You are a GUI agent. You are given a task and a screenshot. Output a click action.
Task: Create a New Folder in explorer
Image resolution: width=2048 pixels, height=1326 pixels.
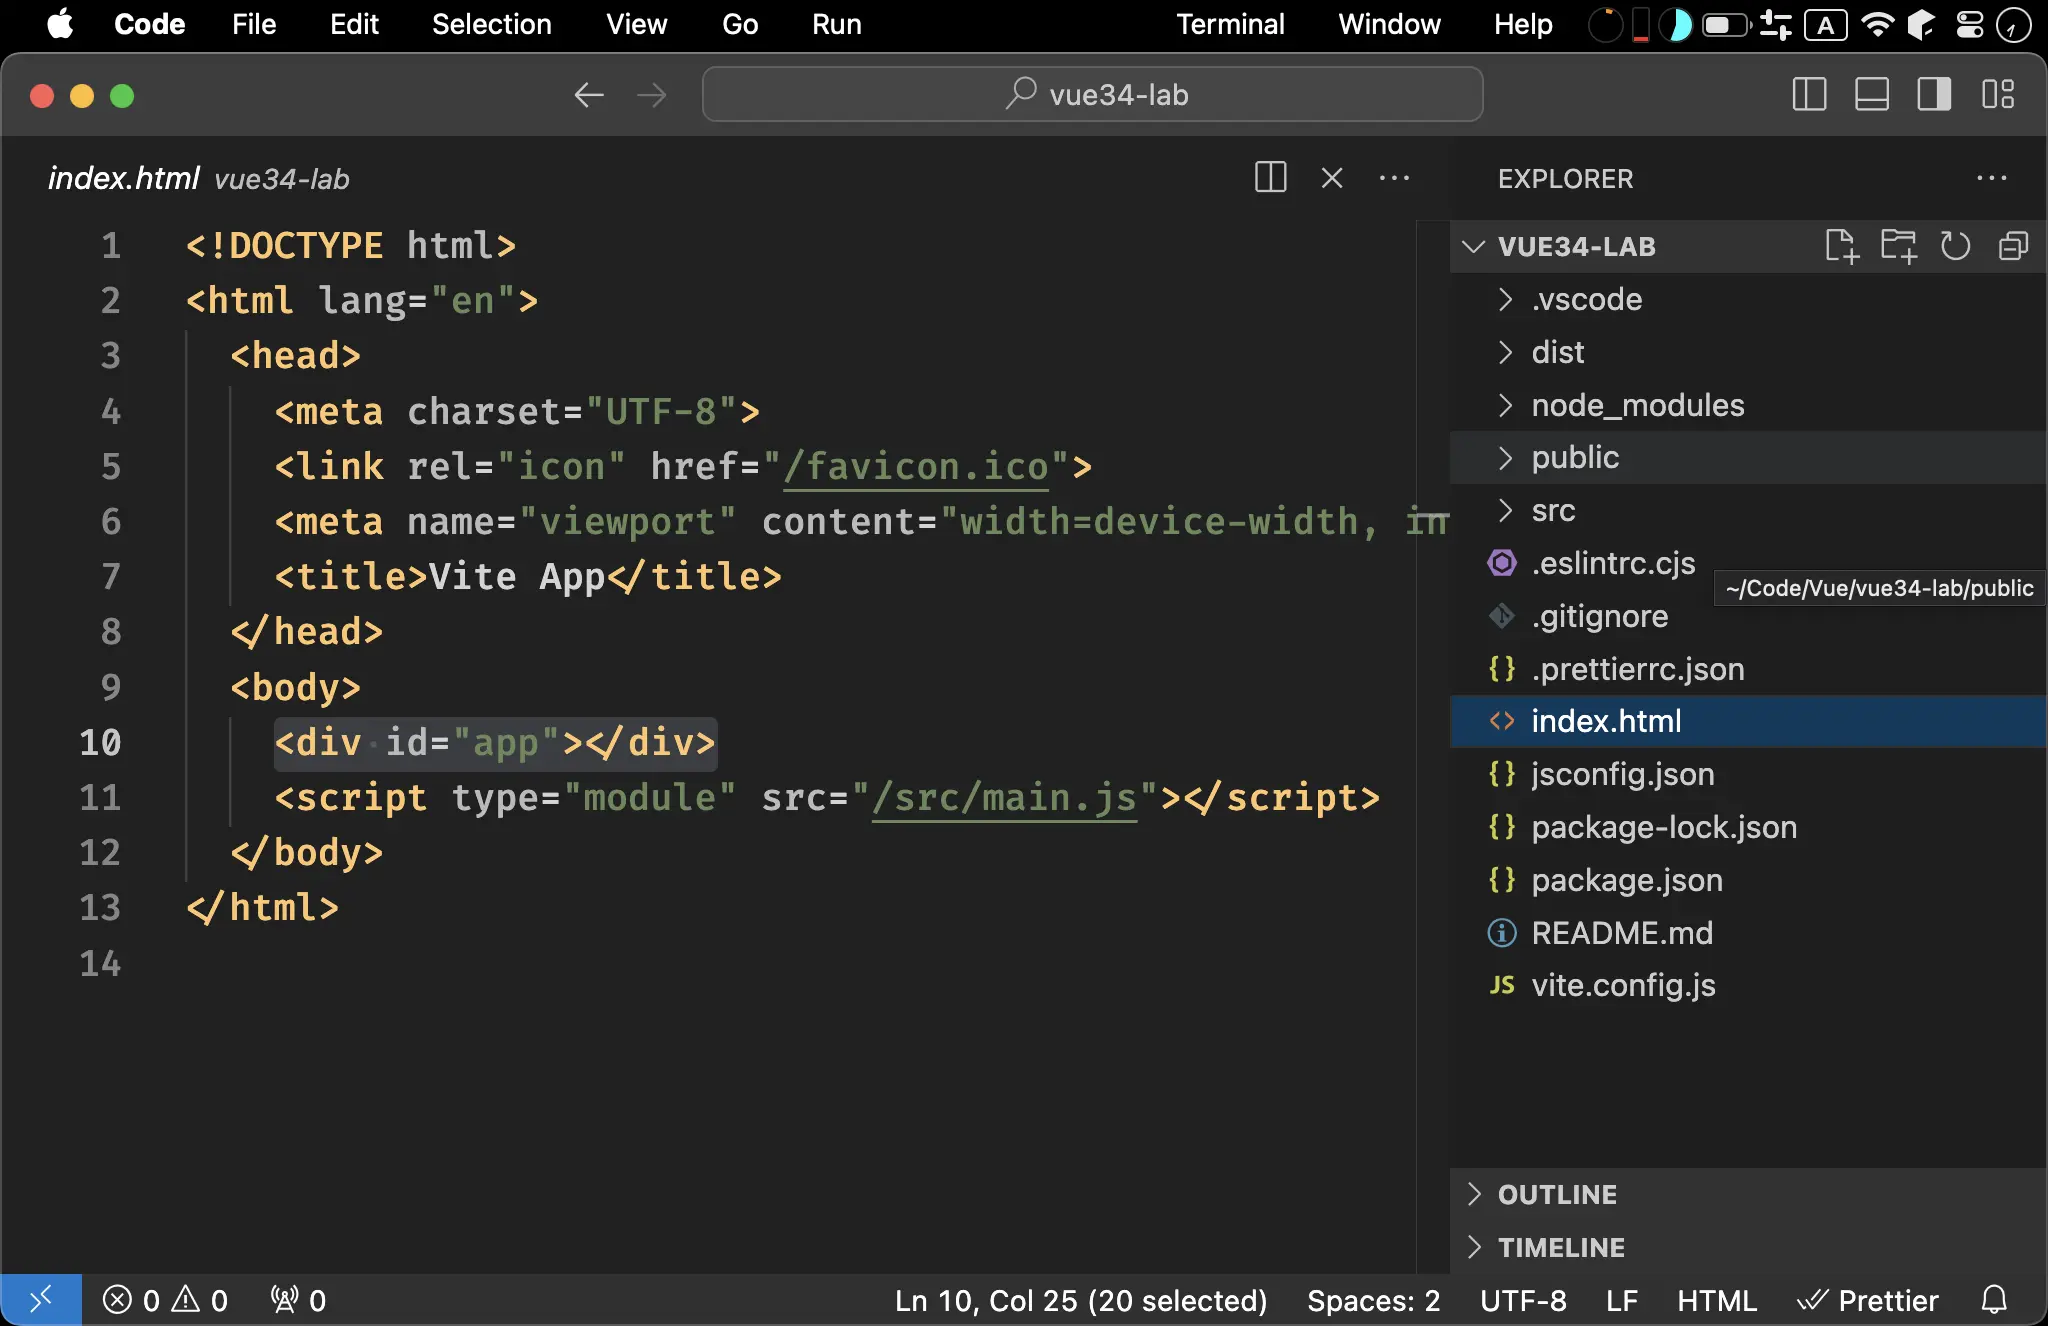(x=1898, y=246)
